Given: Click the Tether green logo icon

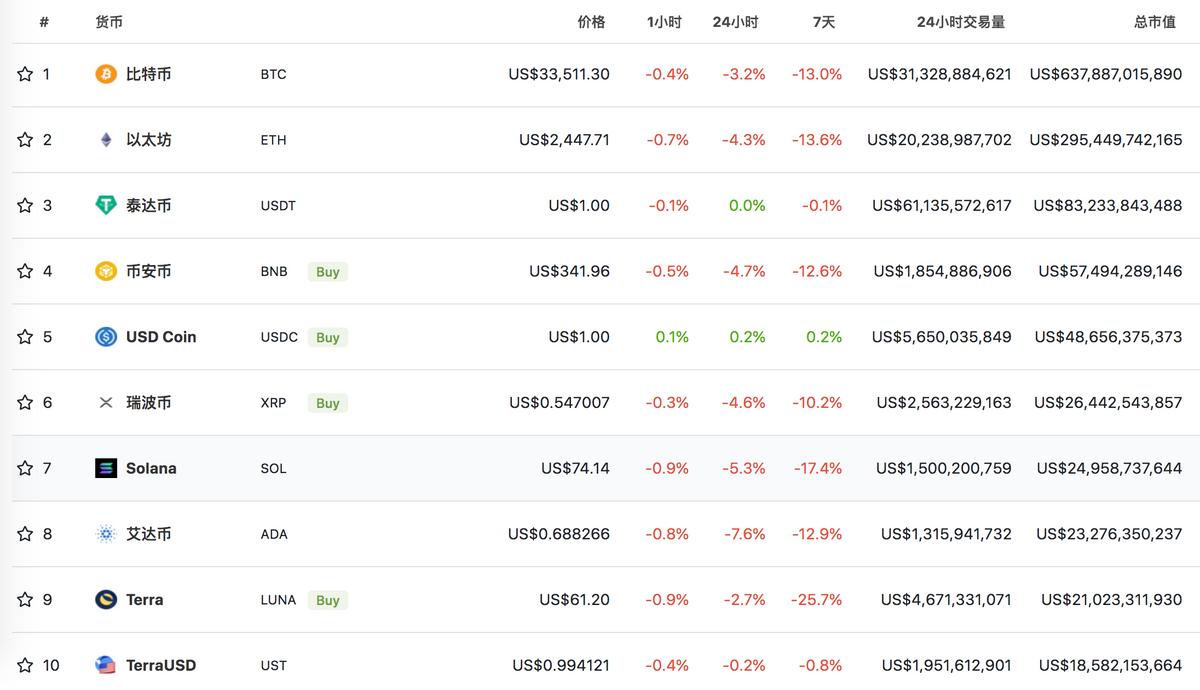Looking at the screenshot, I should click(106, 205).
